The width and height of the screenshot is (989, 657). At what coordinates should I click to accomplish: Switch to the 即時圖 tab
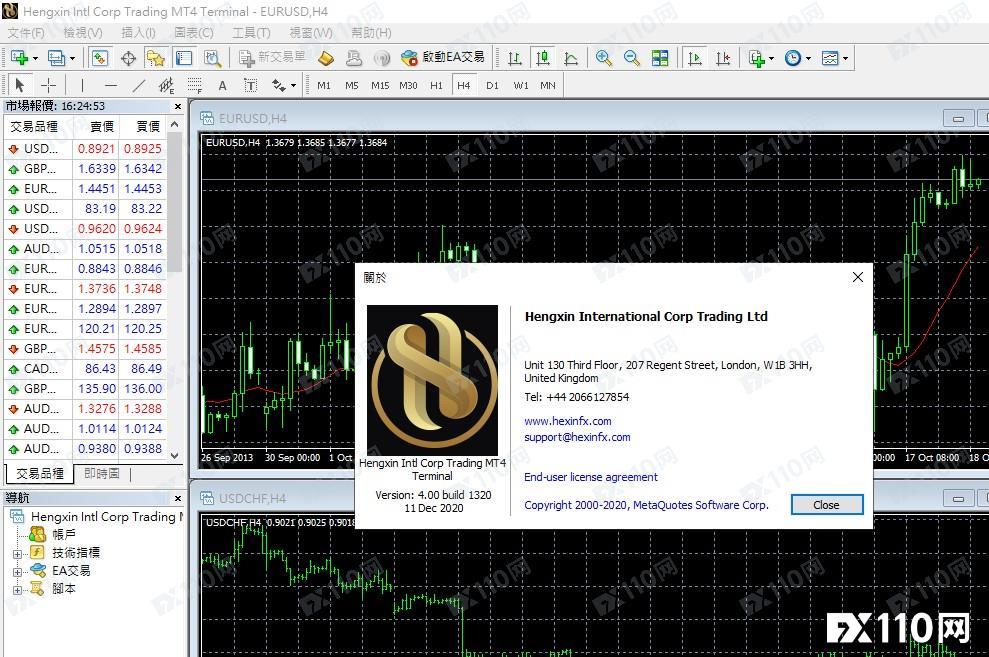pyautogui.click(x=102, y=474)
